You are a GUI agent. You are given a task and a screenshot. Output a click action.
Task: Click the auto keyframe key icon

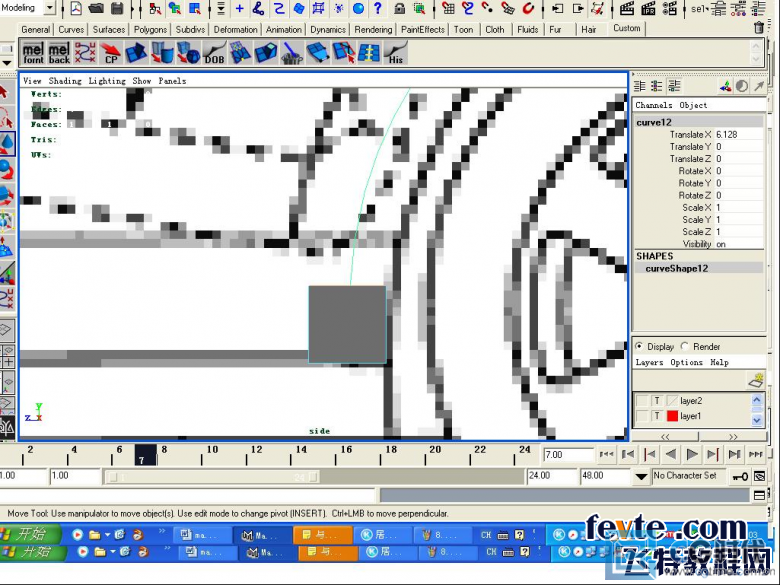(x=740, y=477)
